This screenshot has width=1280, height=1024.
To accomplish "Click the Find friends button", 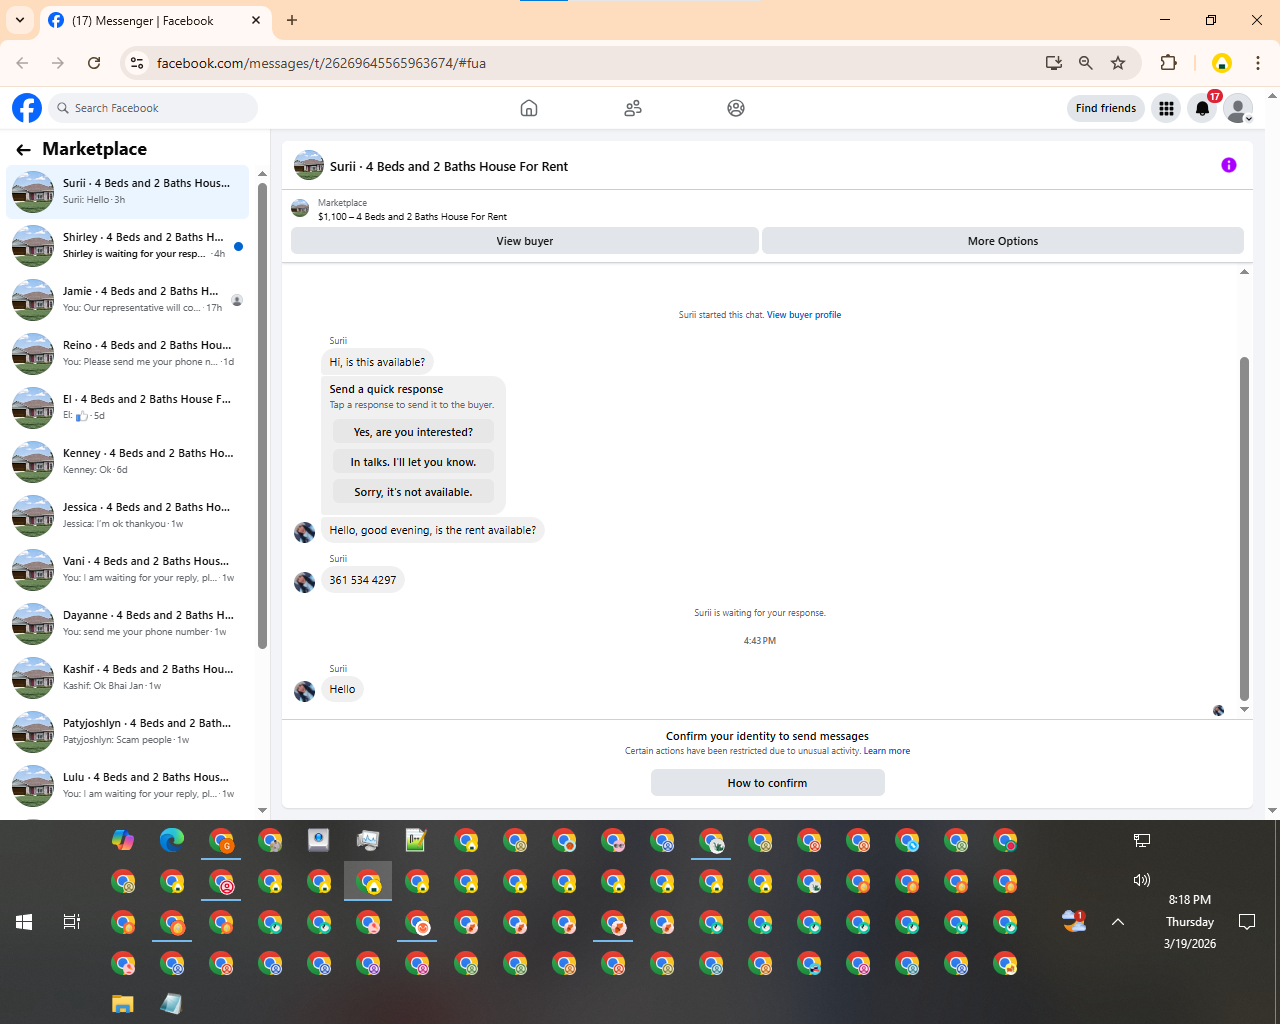I will pos(1106,108).
